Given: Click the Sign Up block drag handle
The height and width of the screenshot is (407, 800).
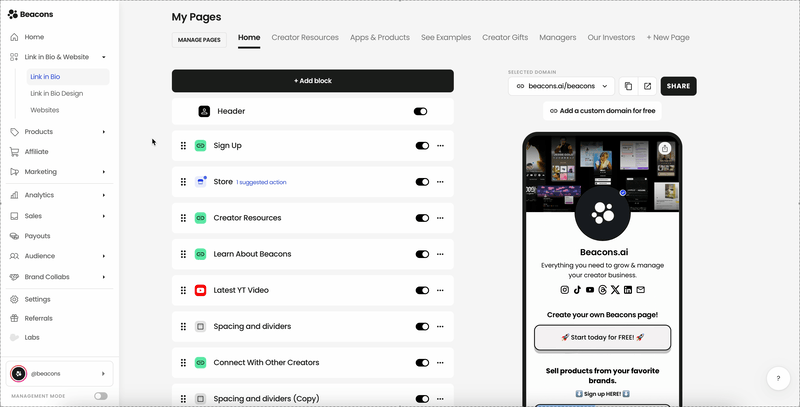Looking at the screenshot, I should 183,146.
